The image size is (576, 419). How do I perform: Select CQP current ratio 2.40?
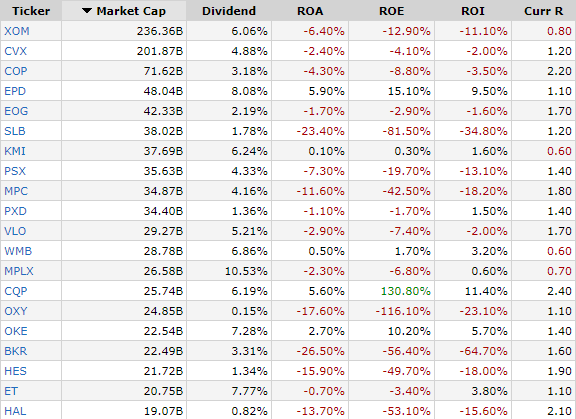click(x=559, y=291)
